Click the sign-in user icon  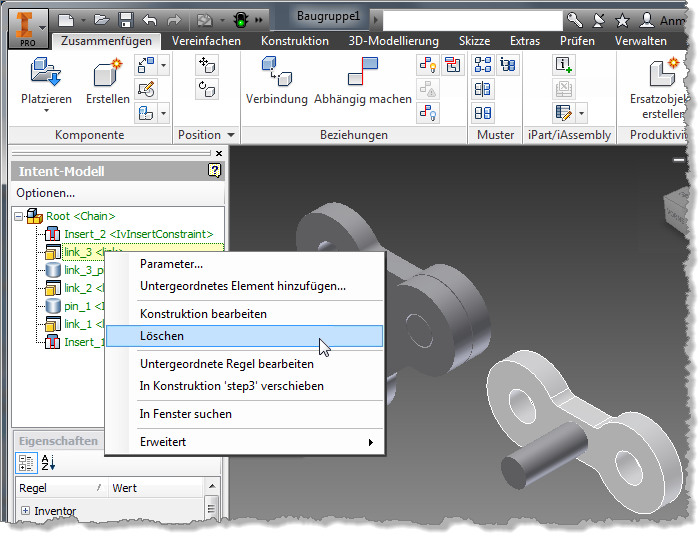(x=646, y=20)
